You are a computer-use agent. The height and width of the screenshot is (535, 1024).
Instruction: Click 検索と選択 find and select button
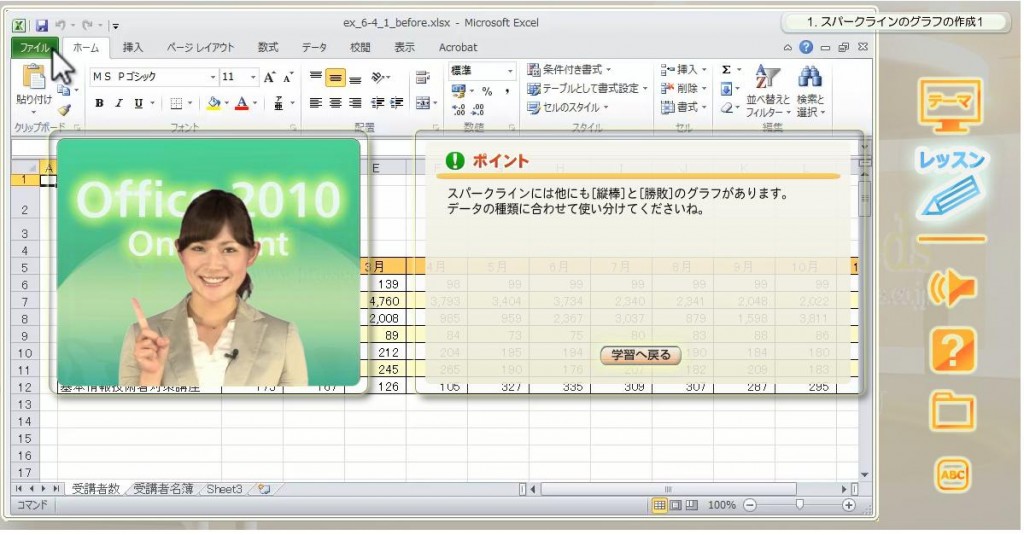[810, 90]
